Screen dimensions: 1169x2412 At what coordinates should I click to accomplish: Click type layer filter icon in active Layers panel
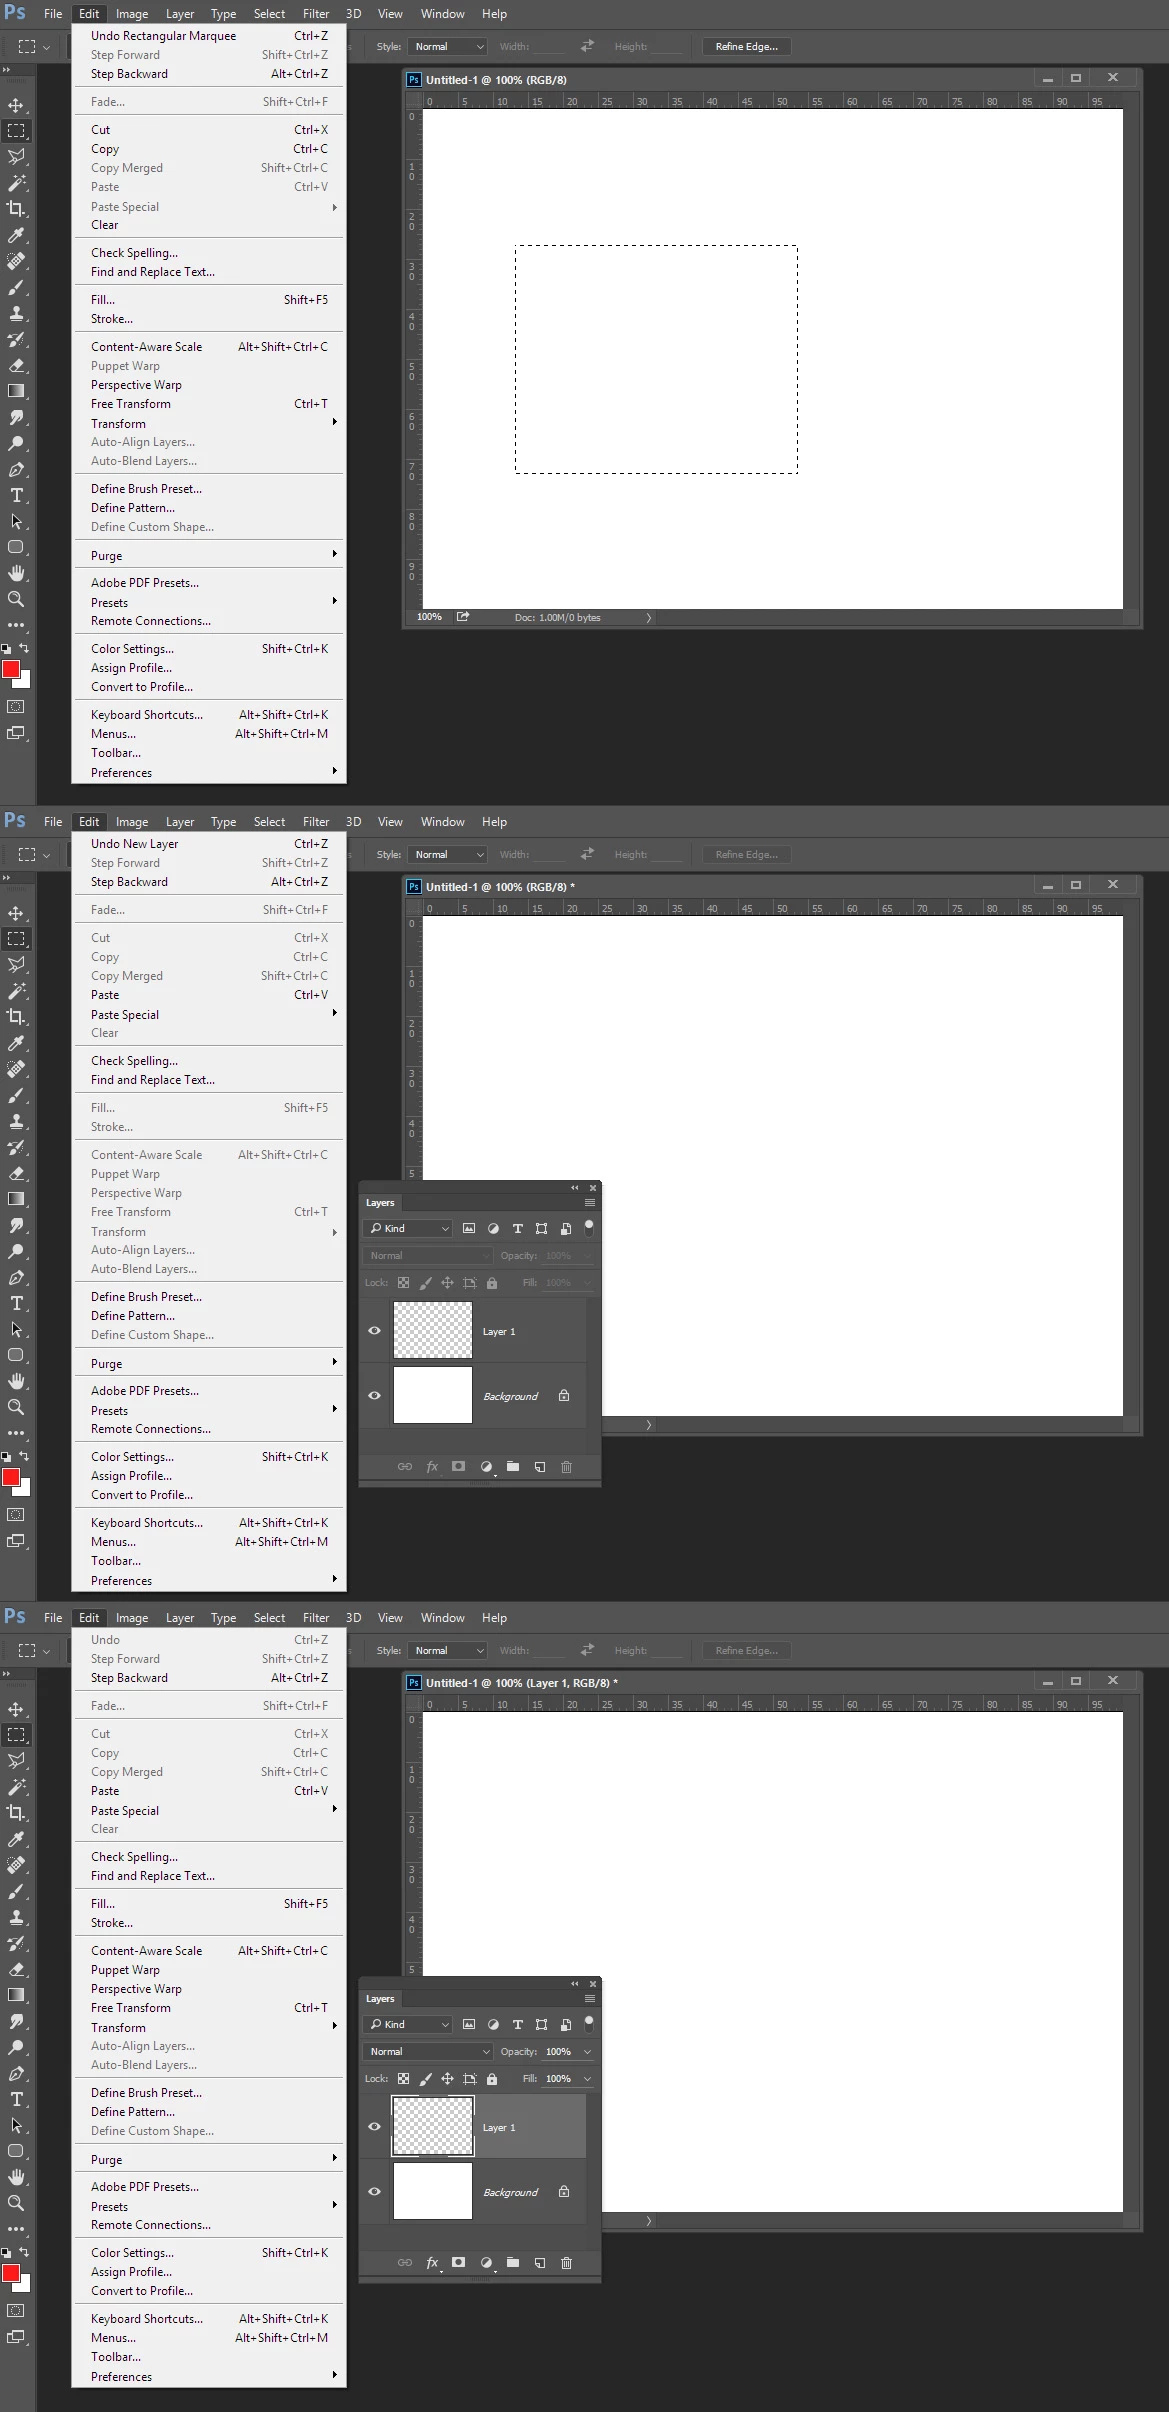point(517,2024)
